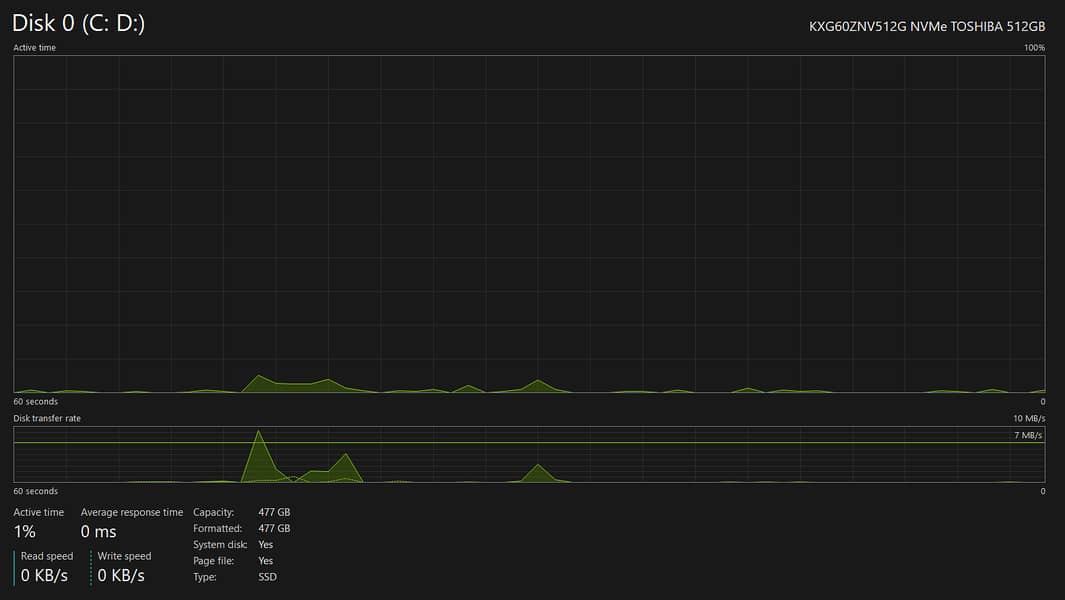Click the 100% label above Active time graph
Viewport: 1065px width, 600px height.
[1034, 48]
